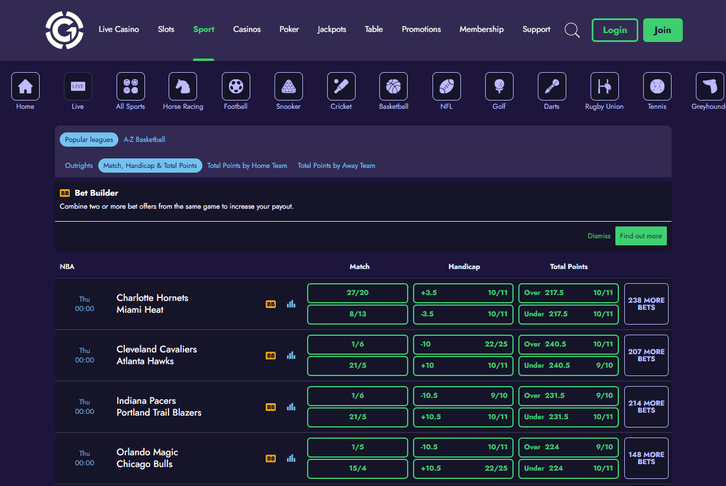The image size is (726, 486).
Task: Click the search magnifier icon
Action: pyautogui.click(x=572, y=30)
